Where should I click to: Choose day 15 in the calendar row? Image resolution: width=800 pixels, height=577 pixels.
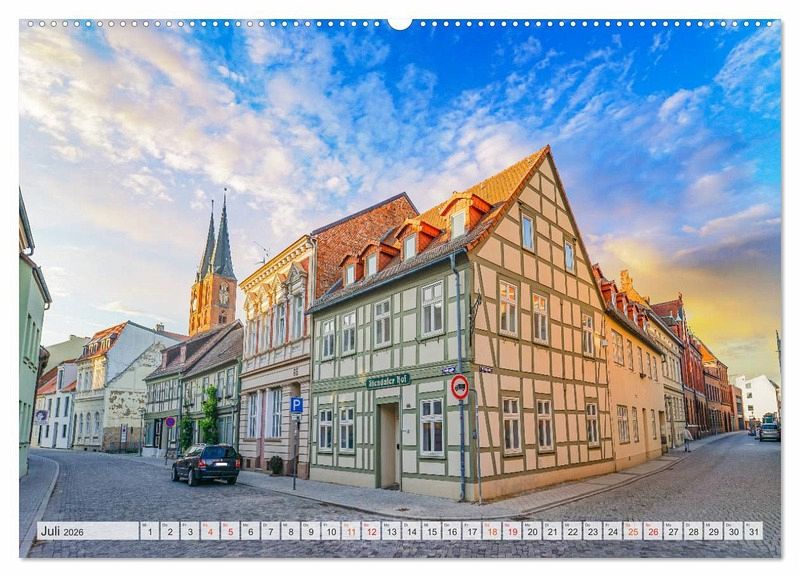click(x=431, y=531)
